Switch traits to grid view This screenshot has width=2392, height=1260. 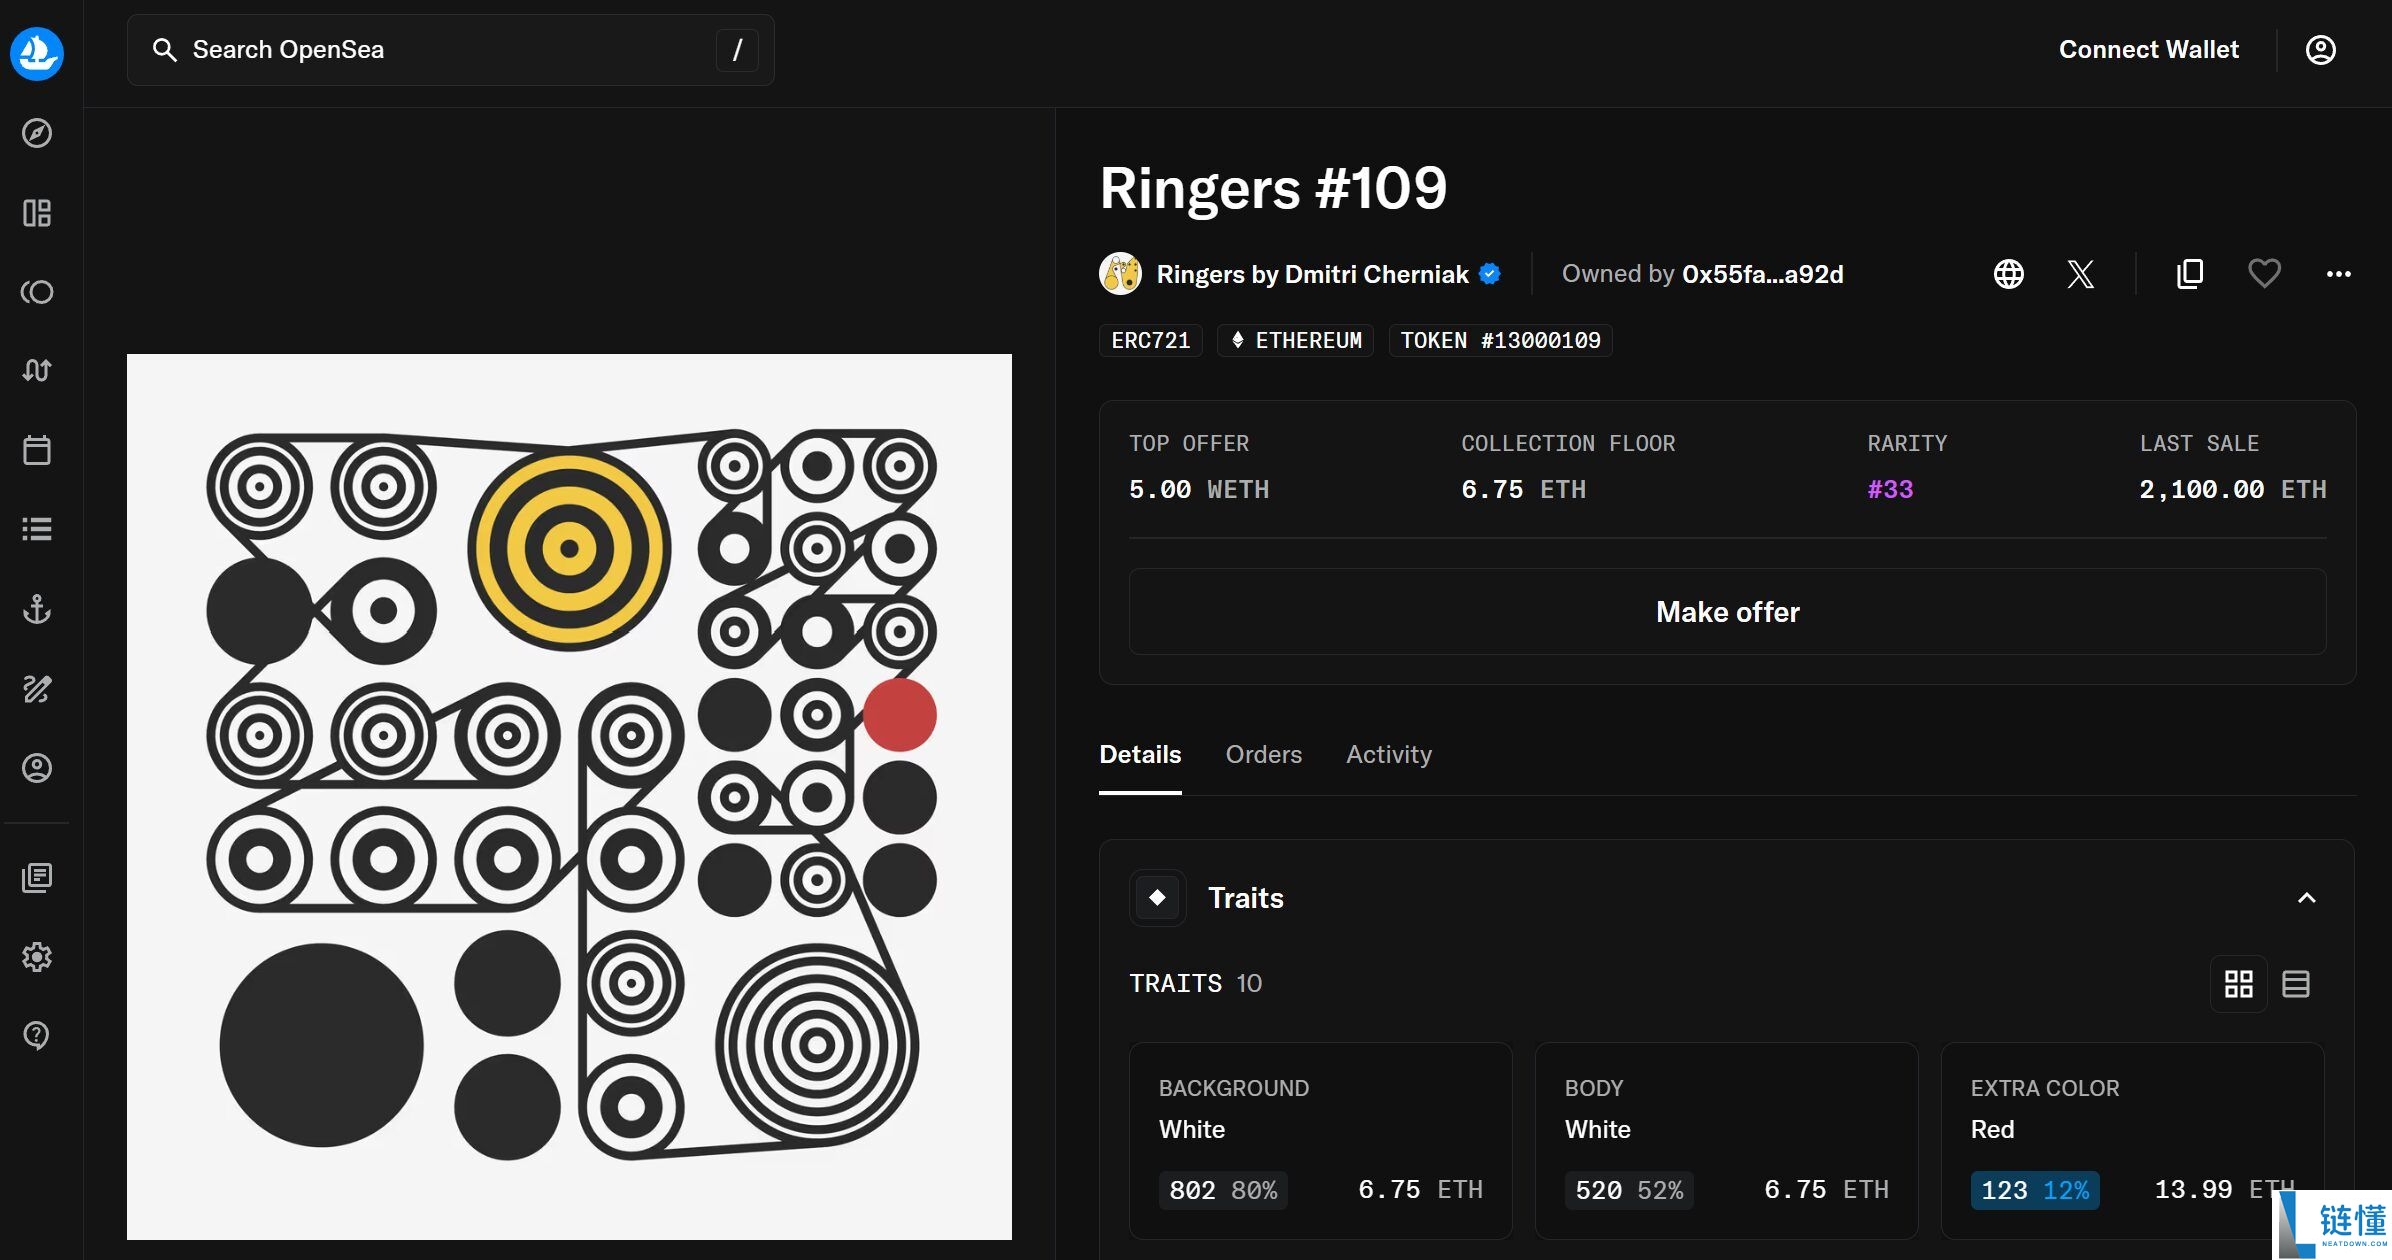coord(2238,984)
